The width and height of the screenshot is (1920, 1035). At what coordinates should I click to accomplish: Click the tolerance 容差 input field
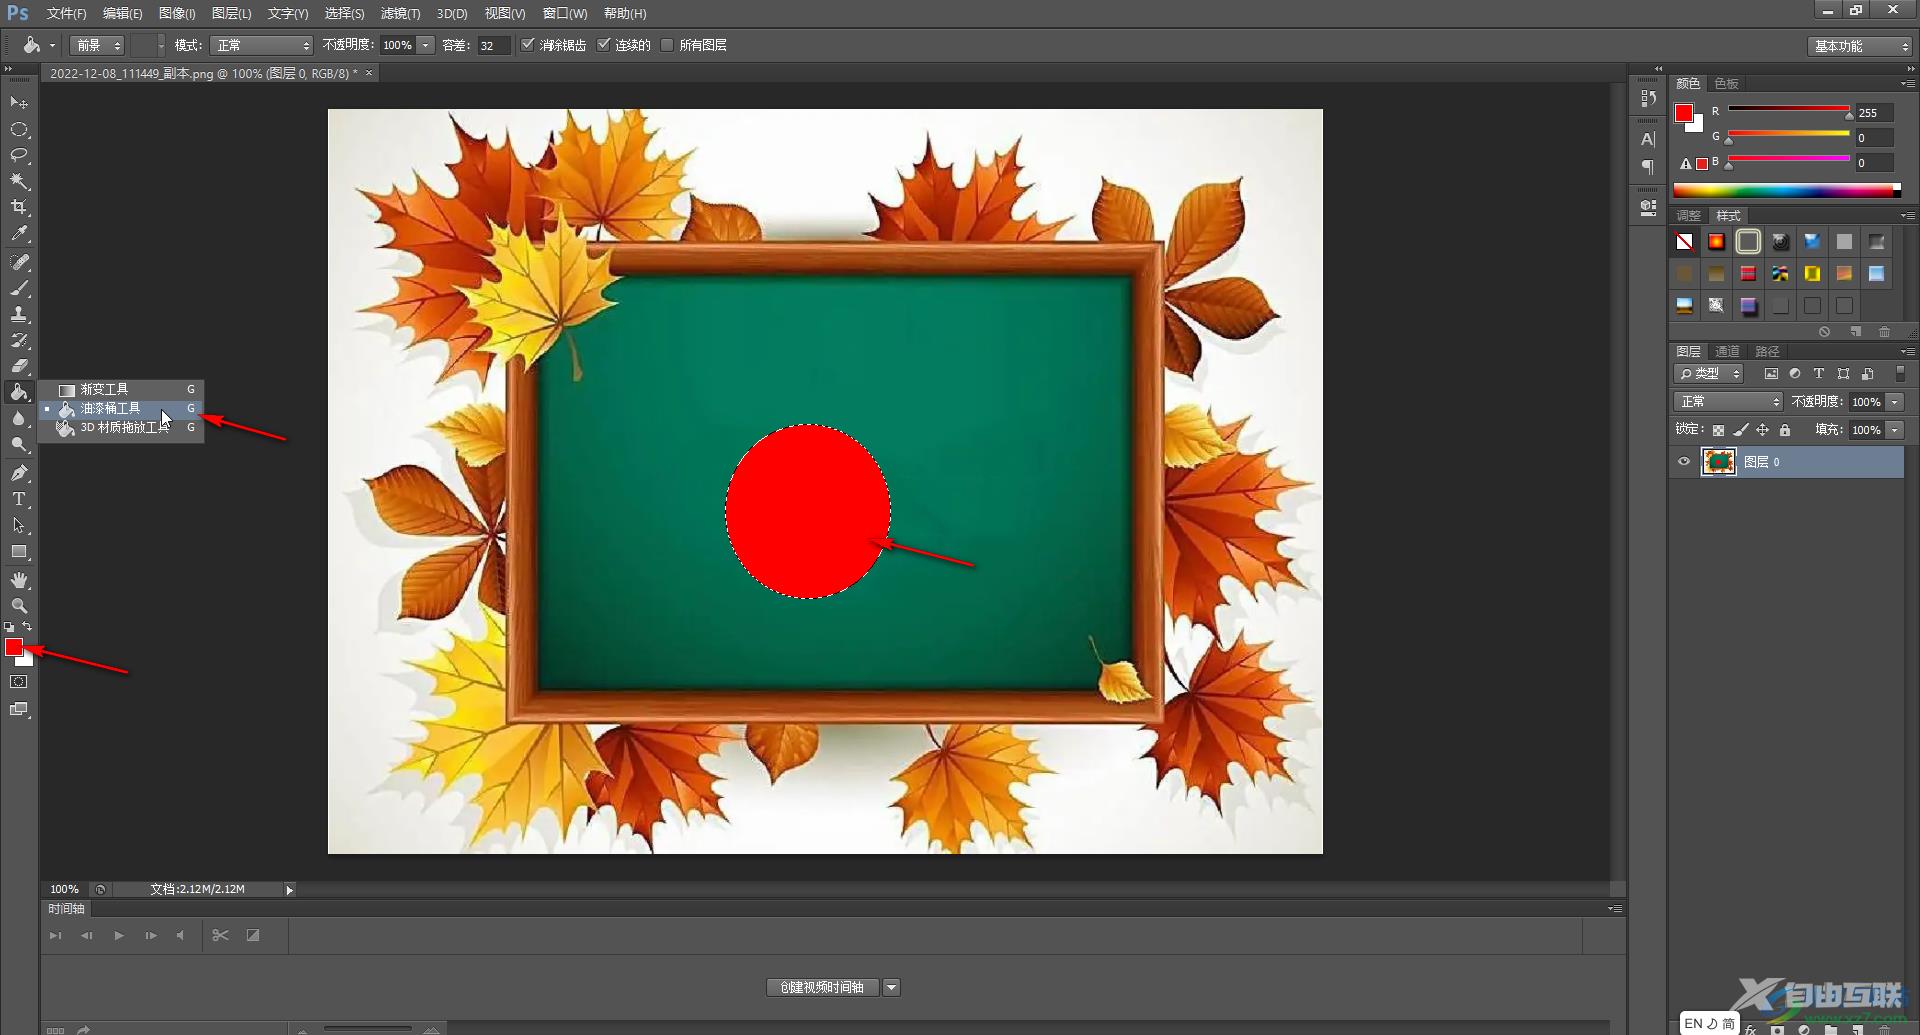(x=493, y=45)
